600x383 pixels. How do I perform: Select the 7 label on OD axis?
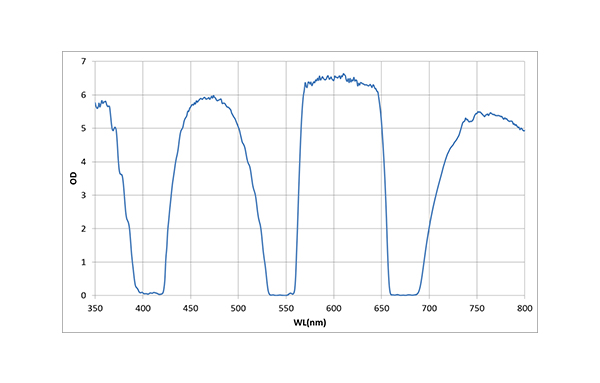[x=84, y=61]
